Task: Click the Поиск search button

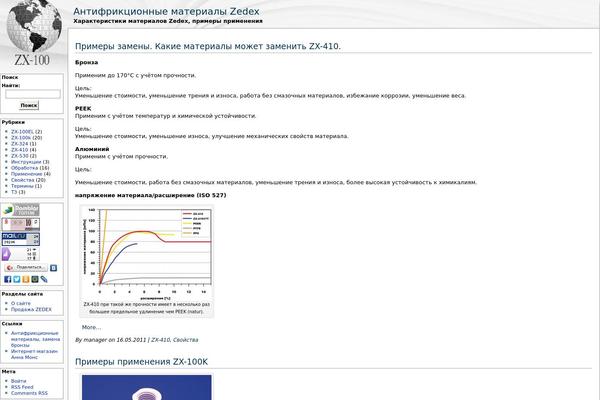Action: pyautogui.click(x=29, y=105)
